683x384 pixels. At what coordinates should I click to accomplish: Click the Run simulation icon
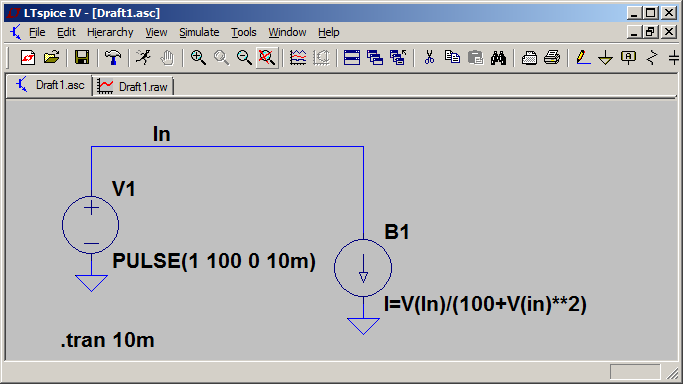(x=143, y=57)
